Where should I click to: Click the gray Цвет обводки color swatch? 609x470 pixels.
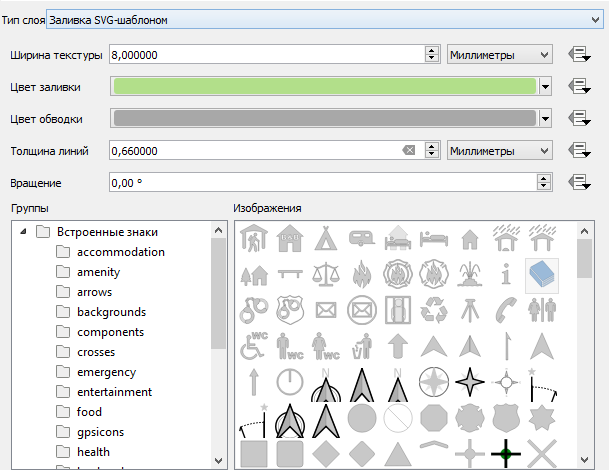point(325,119)
